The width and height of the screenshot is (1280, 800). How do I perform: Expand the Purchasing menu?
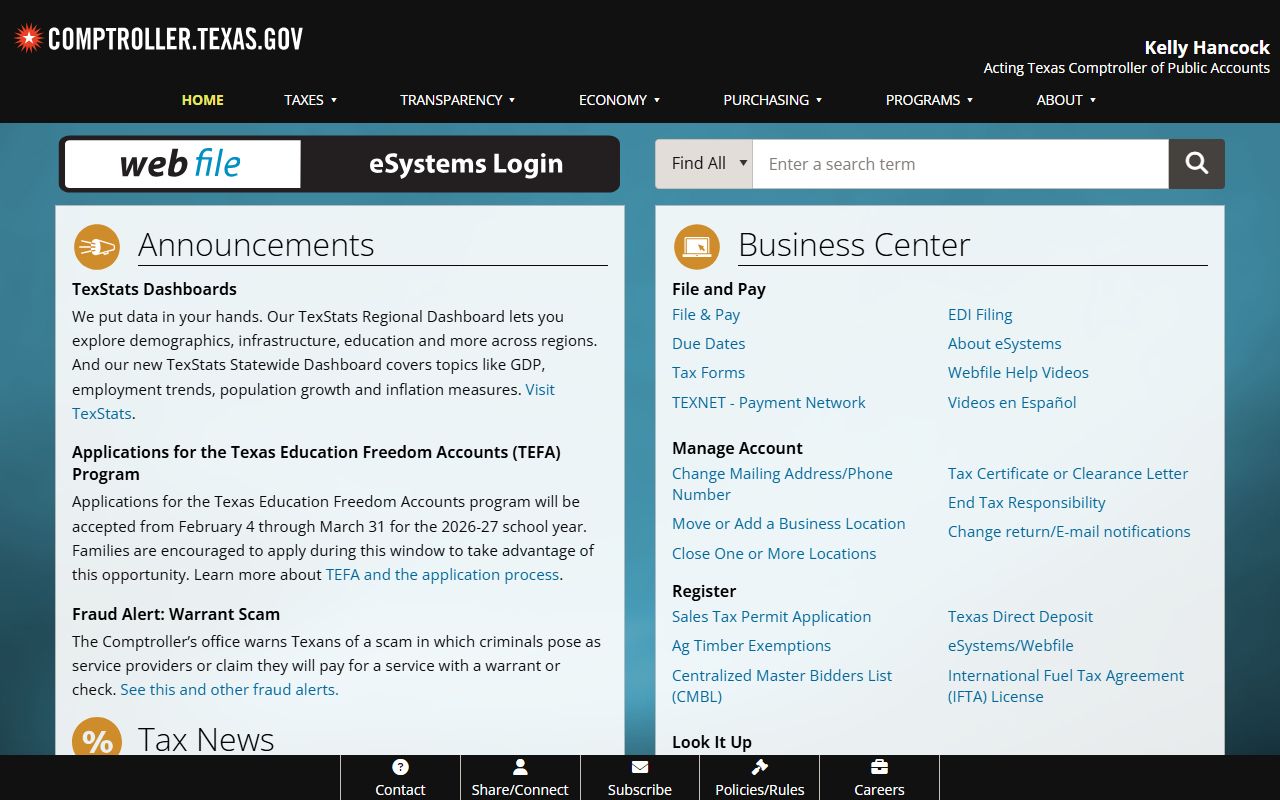[x=772, y=100]
